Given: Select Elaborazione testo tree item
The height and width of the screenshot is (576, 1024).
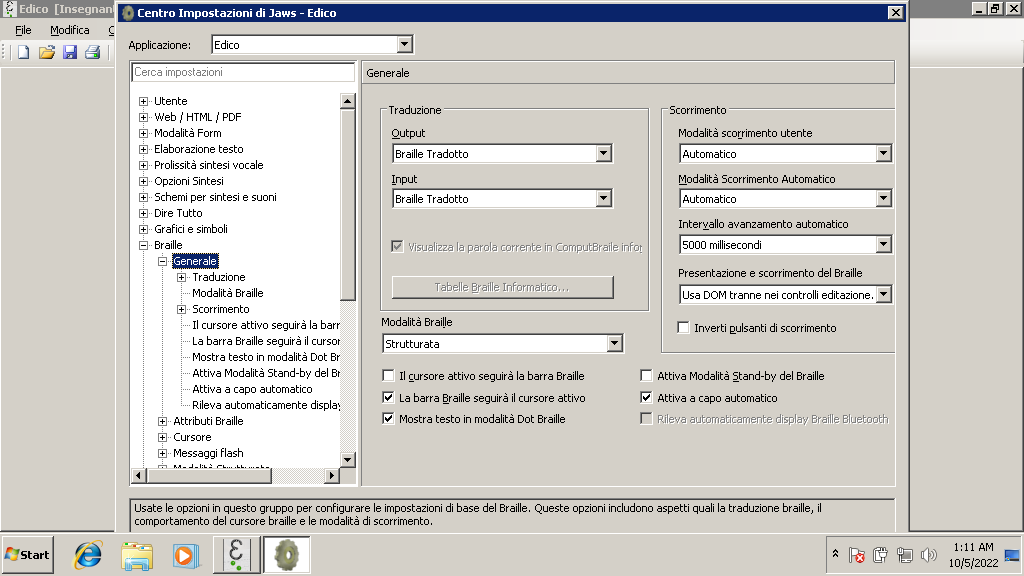Looking at the screenshot, I should 199,149.
